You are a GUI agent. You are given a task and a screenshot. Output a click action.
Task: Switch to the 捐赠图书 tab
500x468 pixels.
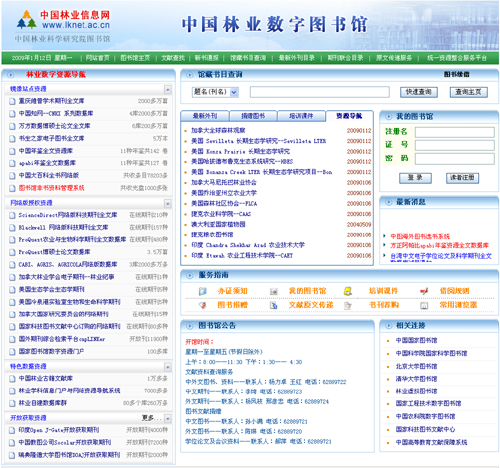(x=253, y=116)
